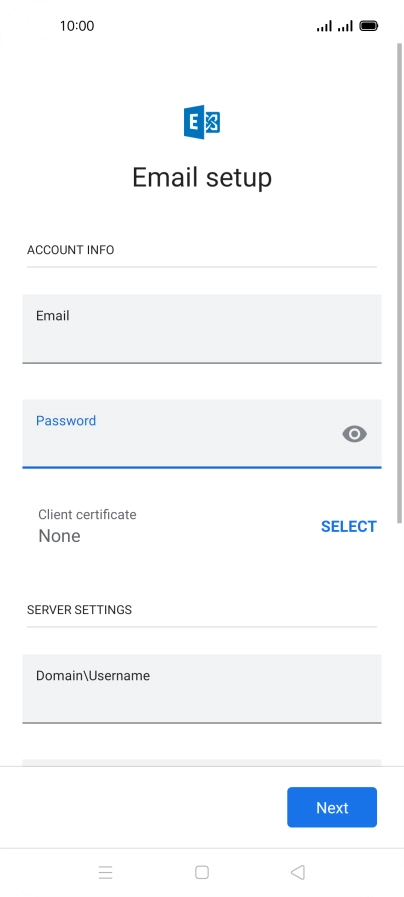This screenshot has height=897, width=404.
Task: Tap the 10:00 clock in the status bar
Action: point(77,26)
